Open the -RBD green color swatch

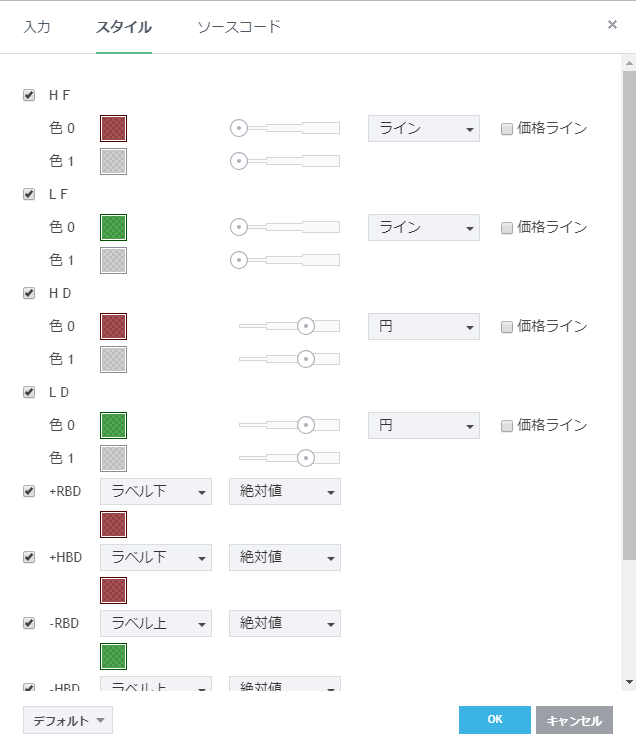[114, 656]
